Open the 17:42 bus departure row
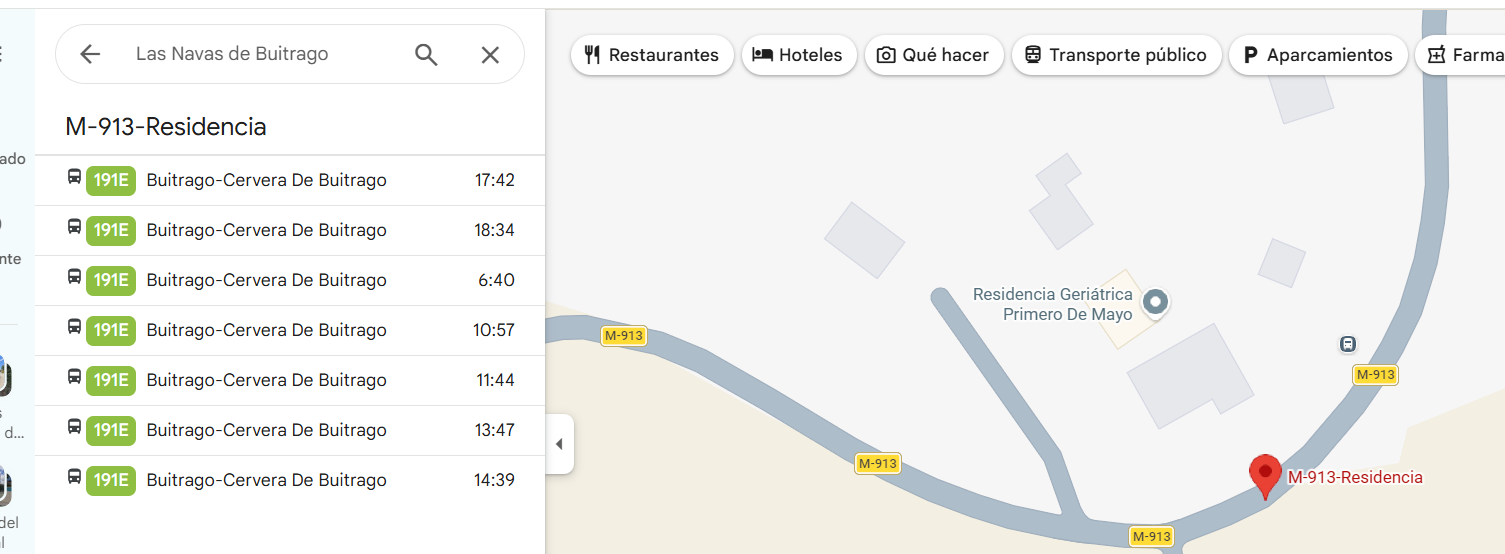The image size is (1505, 554). point(290,180)
